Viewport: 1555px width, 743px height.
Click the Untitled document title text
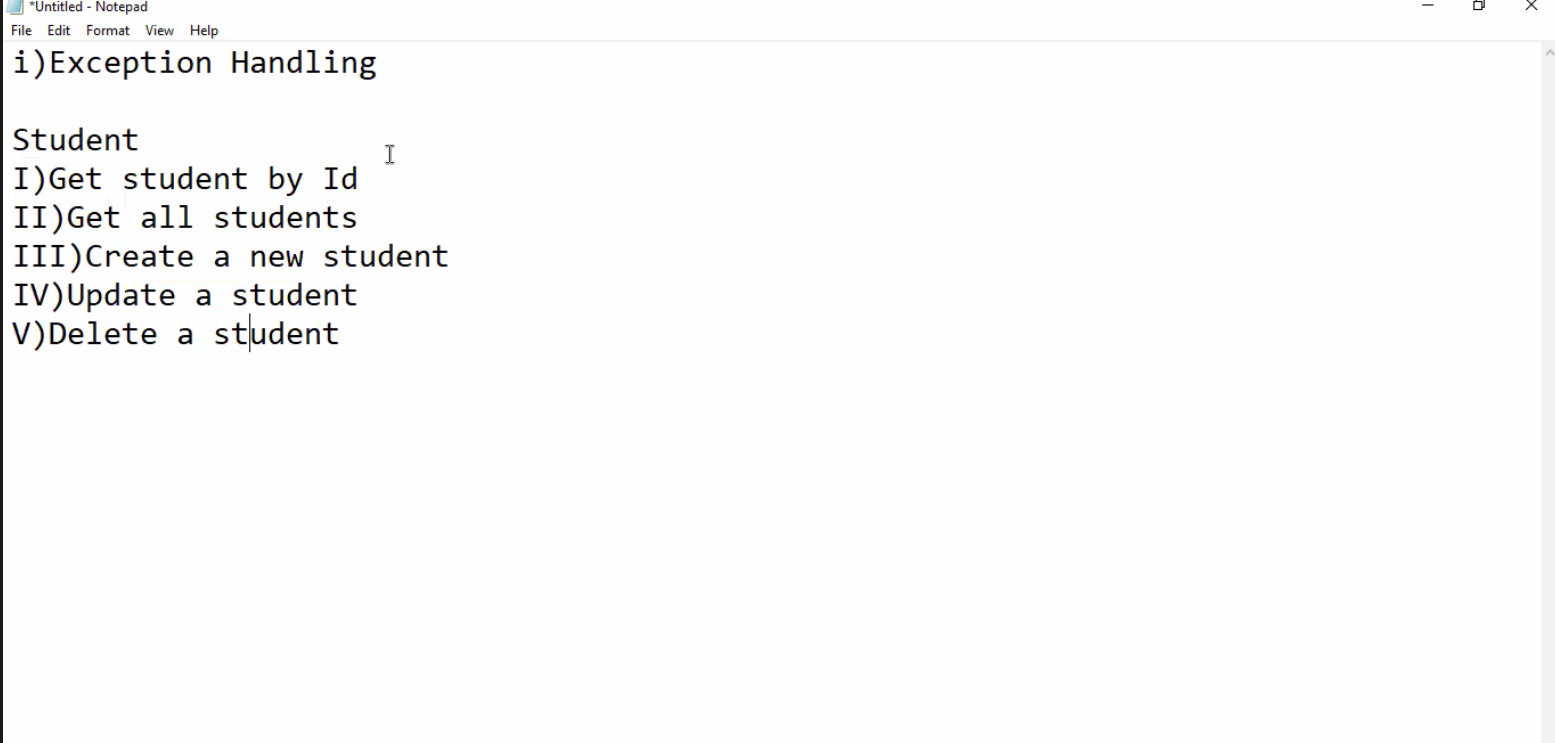coord(88,6)
